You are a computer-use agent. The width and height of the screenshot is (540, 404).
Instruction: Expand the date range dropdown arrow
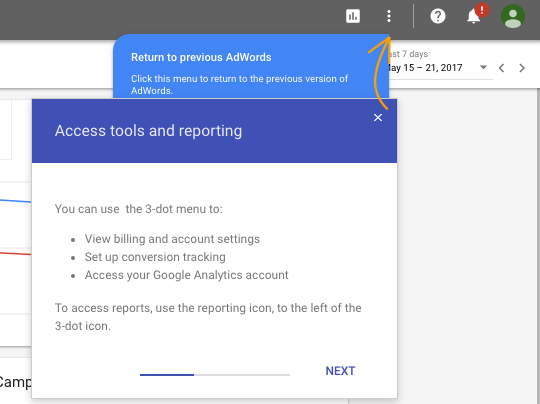coord(484,67)
